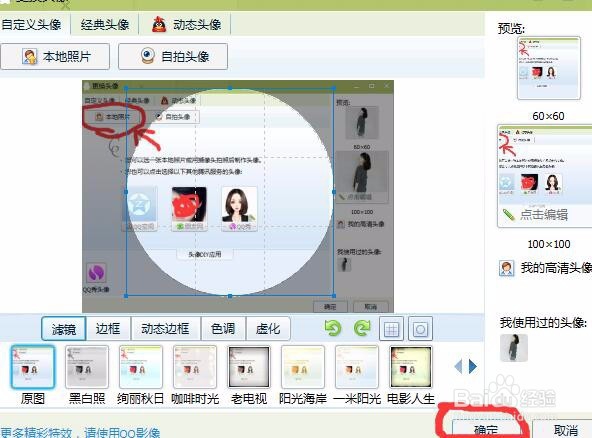Select the 色调 tab
The image size is (592, 438).
[x=224, y=329]
